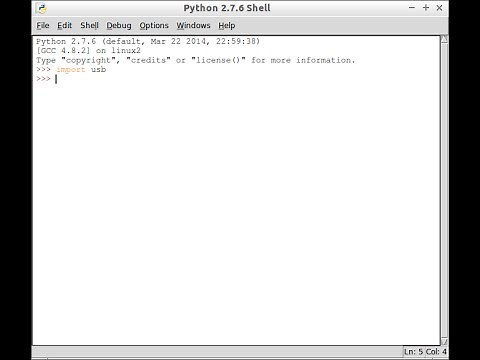This screenshot has height=360, width=480.
Task: Click the 'Ln: 5' status indicator
Action: (413, 352)
